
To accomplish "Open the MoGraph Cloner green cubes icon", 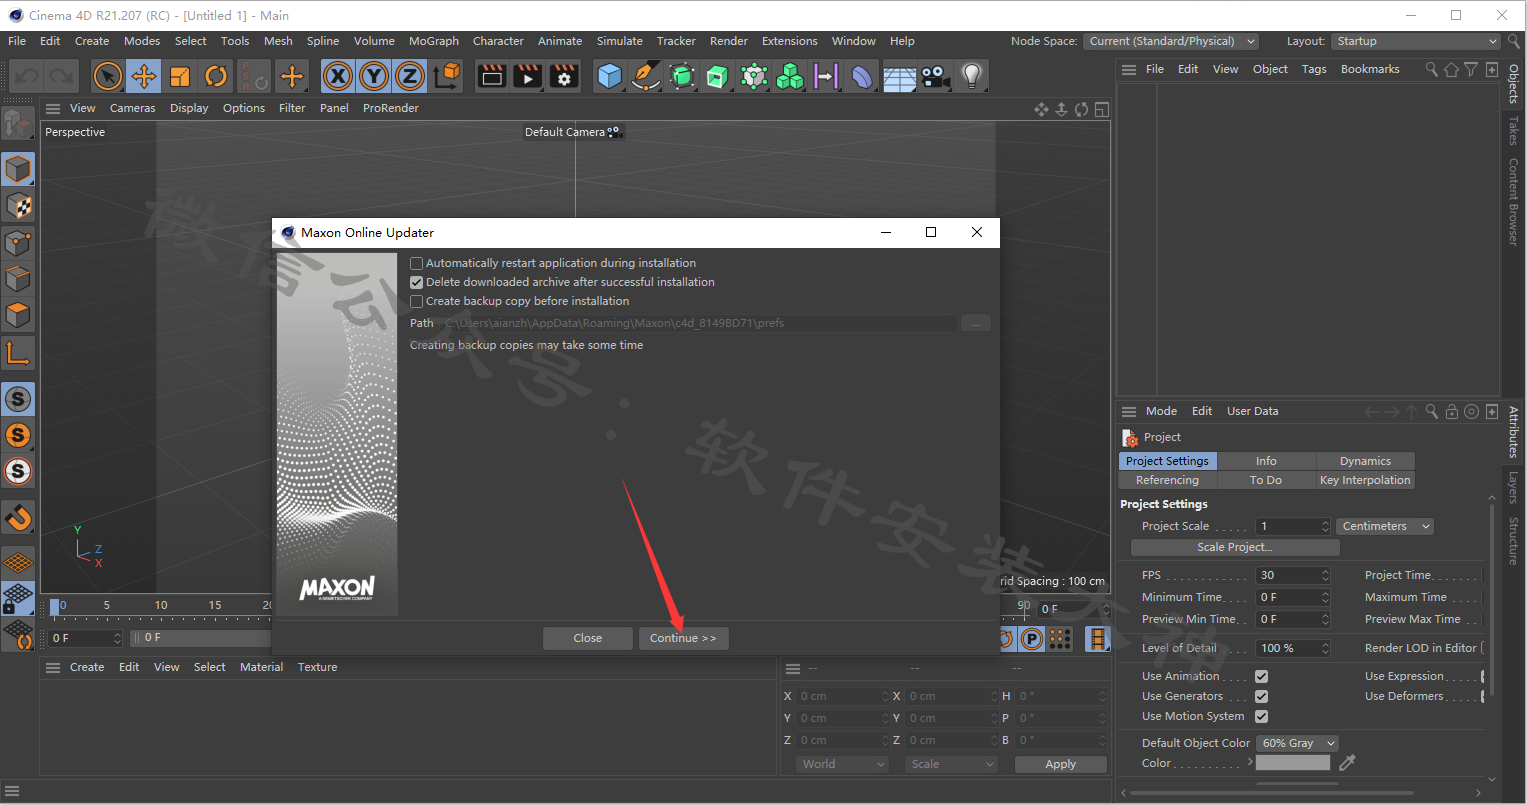I will click(x=790, y=76).
